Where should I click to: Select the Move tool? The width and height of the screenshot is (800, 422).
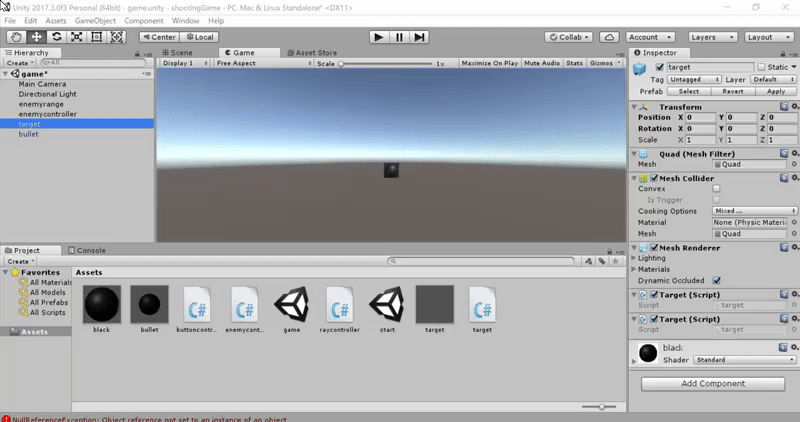click(x=36, y=37)
